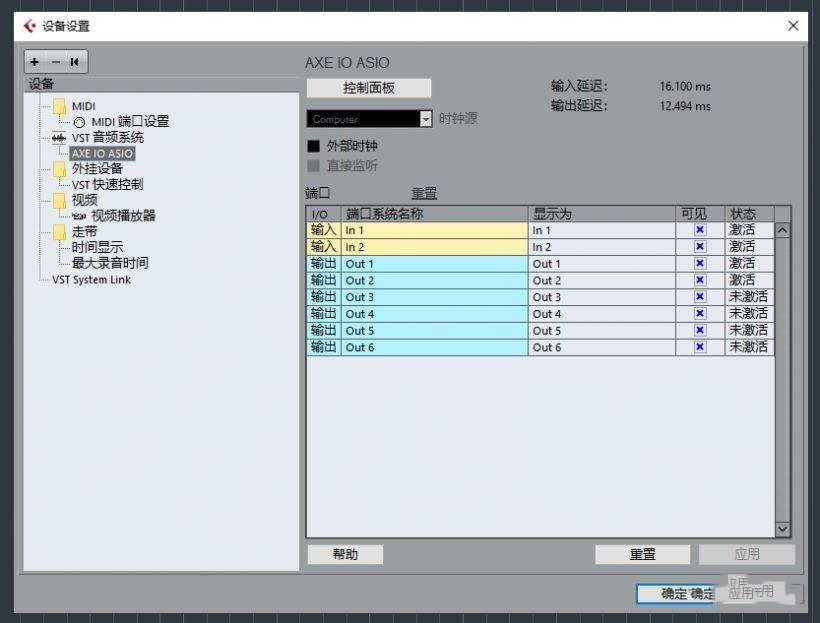Click the 显示为 field for Out 1
Viewport: 820px width, 623px height.
(600, 264)
